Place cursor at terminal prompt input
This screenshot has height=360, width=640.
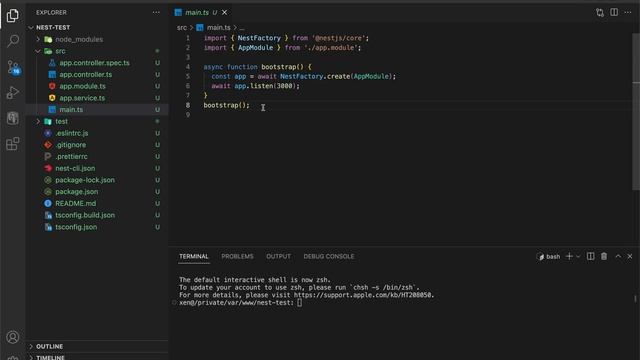[300, 302]
